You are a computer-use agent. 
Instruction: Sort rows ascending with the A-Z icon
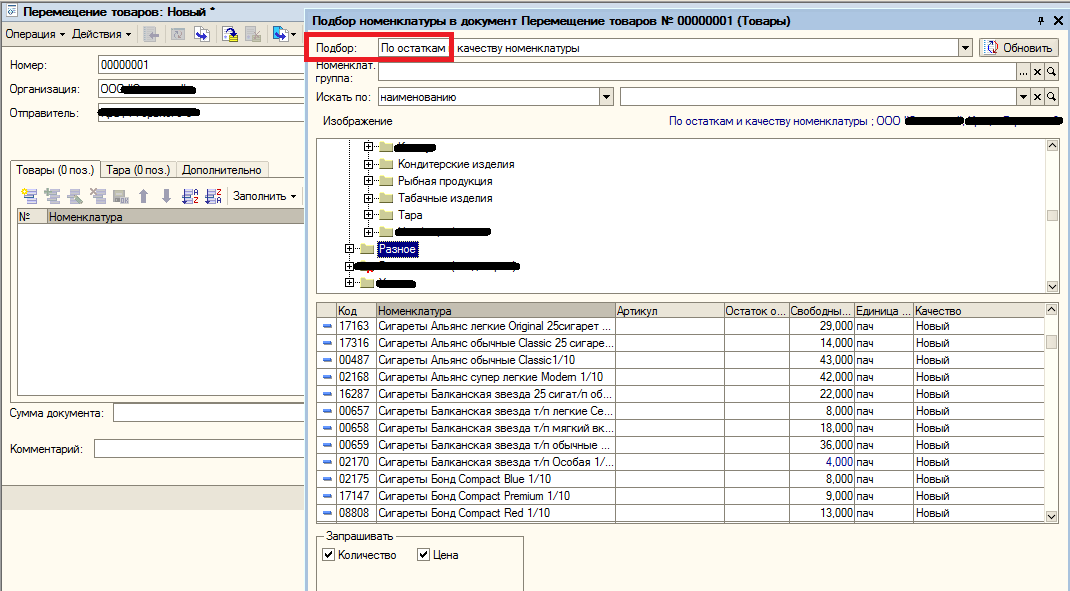(191, 197)
